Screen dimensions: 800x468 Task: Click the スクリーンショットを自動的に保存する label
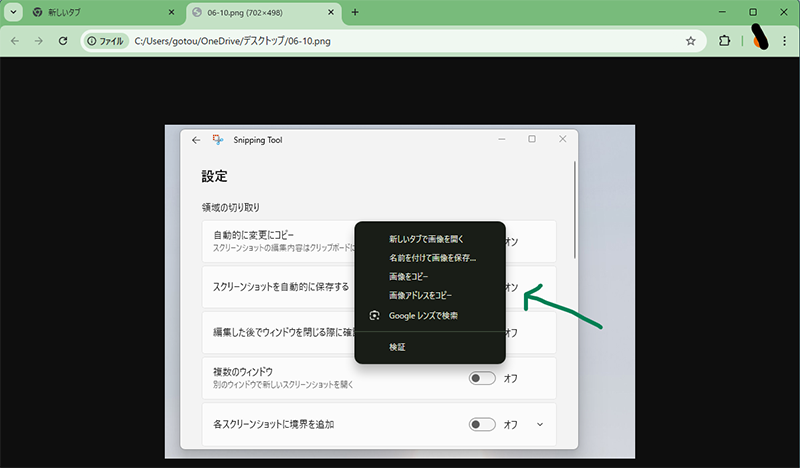click(281, 286)
